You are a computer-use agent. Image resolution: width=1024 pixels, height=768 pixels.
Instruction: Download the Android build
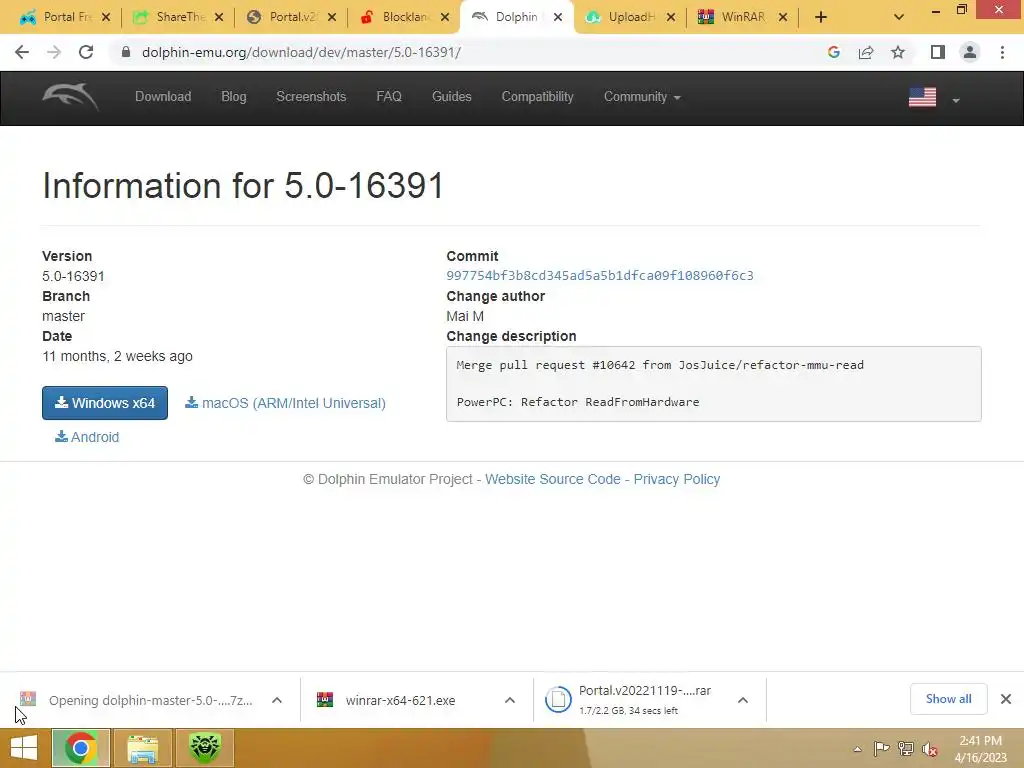click(x=87, y=437)
